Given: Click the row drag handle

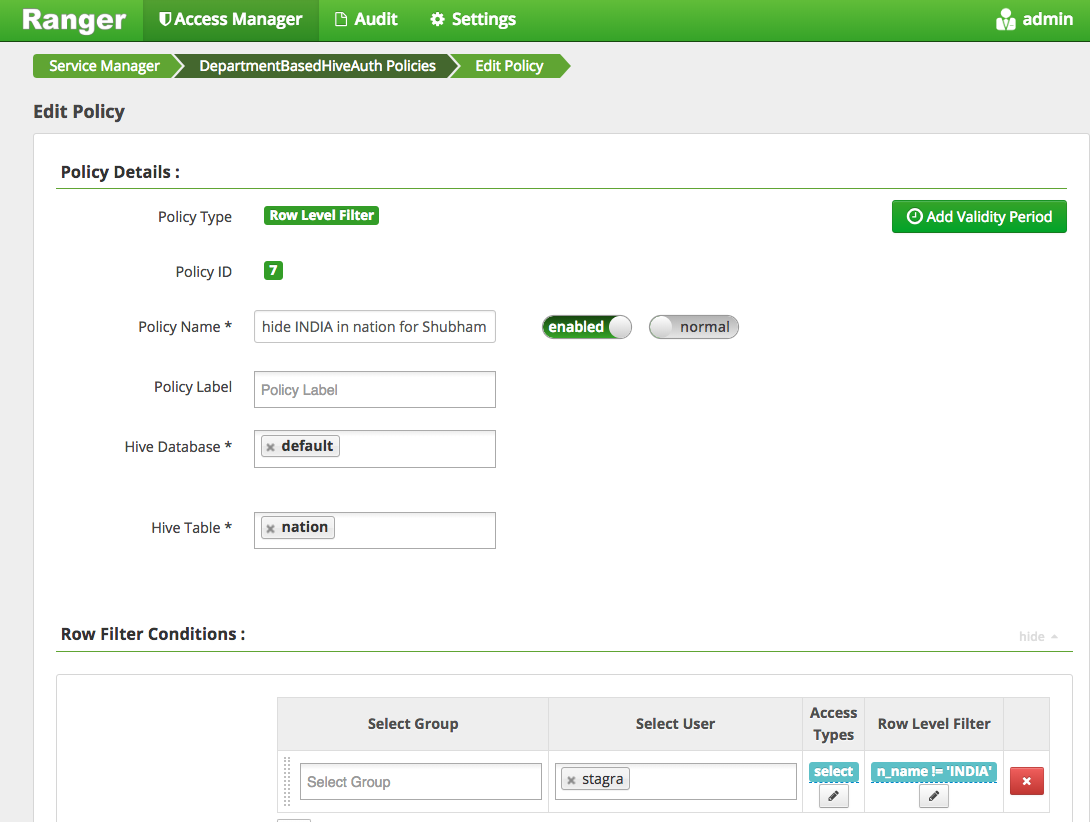Looking at the screenshot, I should click(287, 782).
